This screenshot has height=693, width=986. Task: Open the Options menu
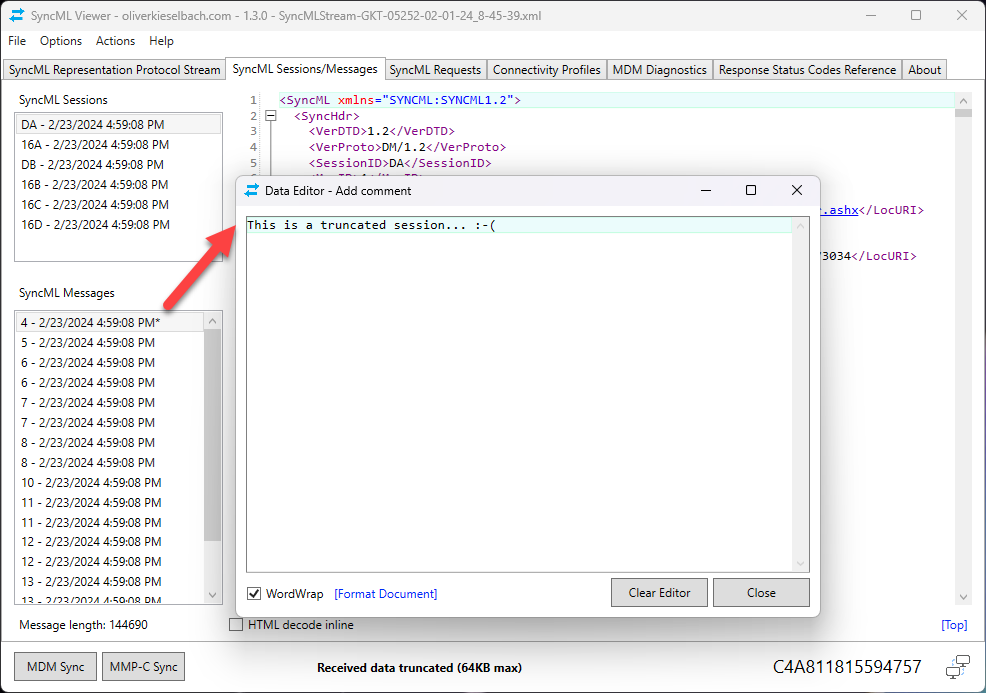pos(61,41)
